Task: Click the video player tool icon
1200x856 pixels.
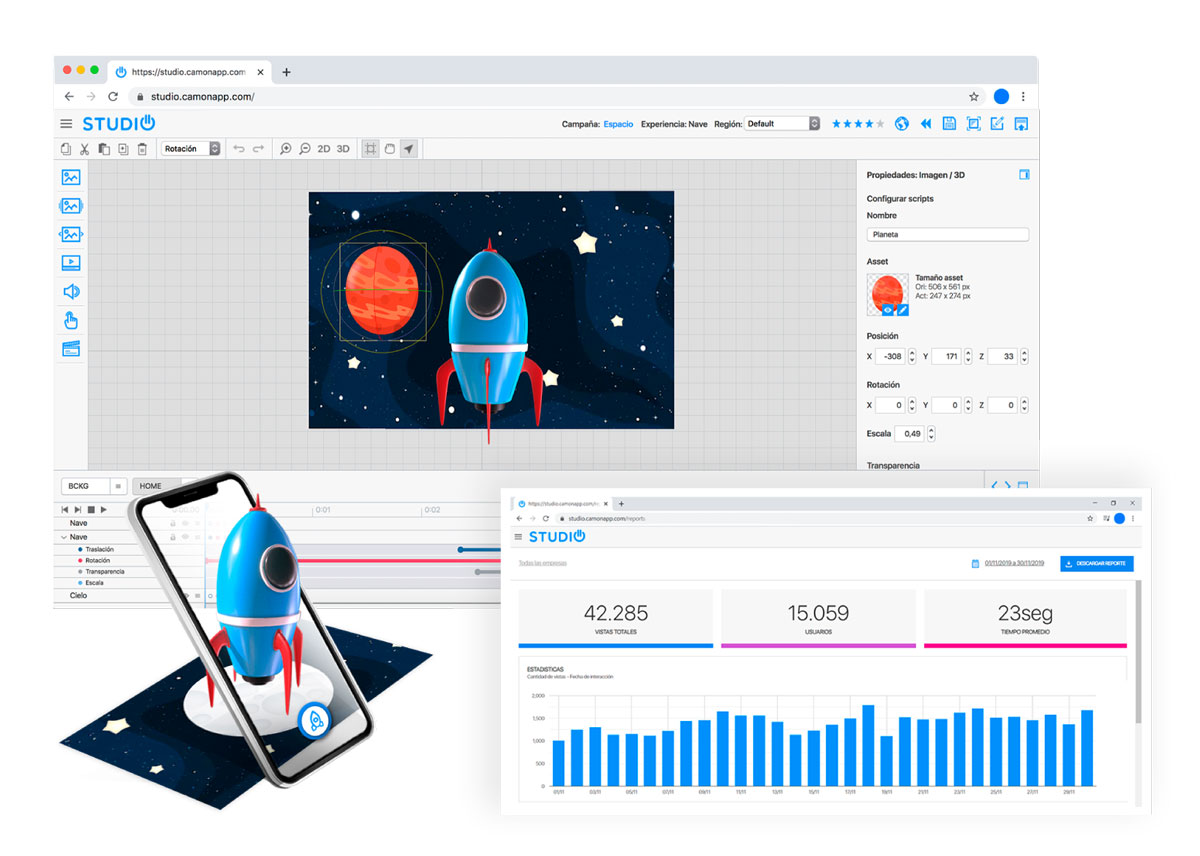Action: pyautogui.click(x=71, y=263)
